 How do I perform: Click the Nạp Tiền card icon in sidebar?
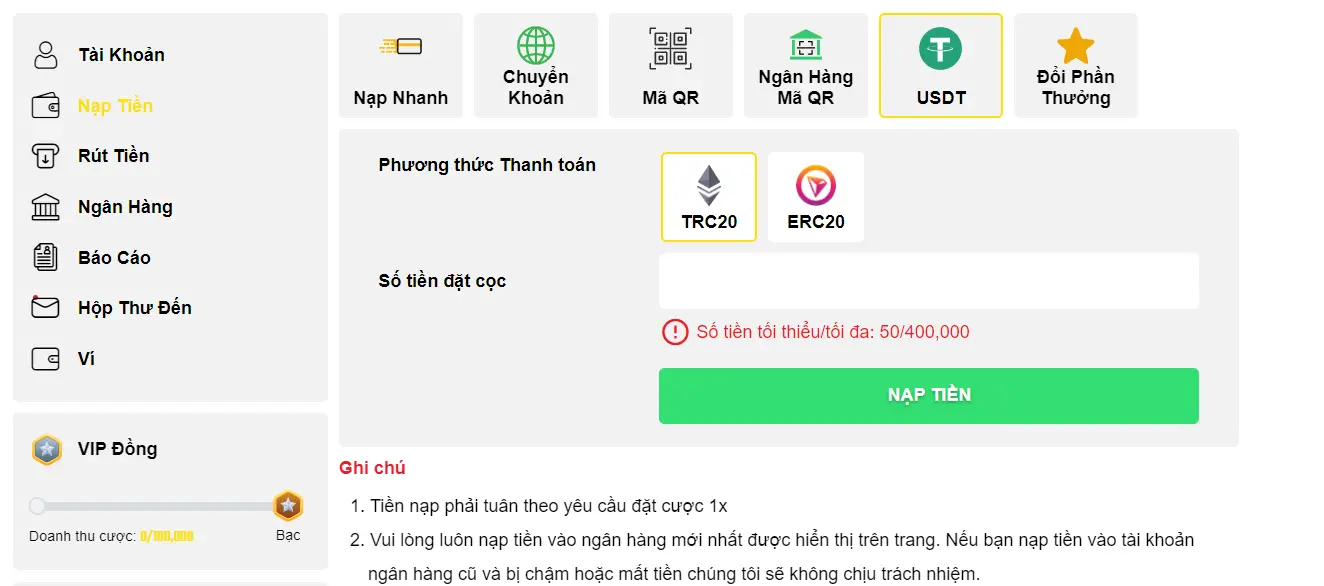[x=45, y=104]
